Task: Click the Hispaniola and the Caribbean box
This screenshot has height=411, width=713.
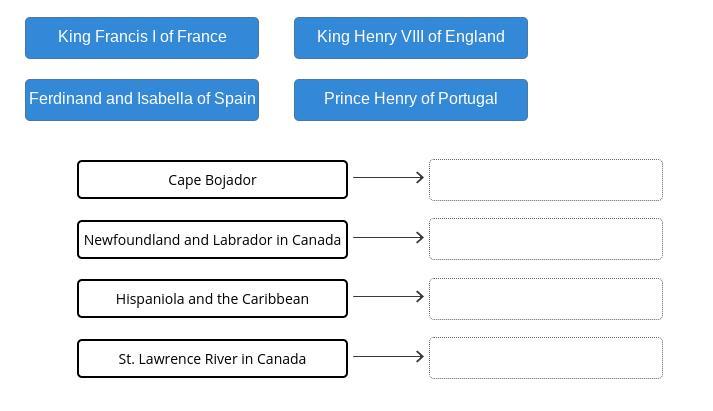Action: [x=212, y=299]
